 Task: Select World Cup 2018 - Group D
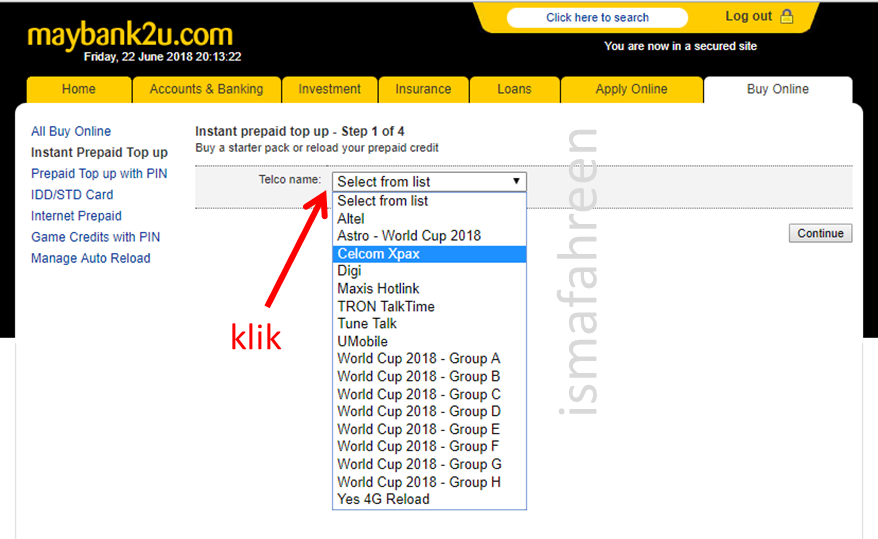click(429, 411)
